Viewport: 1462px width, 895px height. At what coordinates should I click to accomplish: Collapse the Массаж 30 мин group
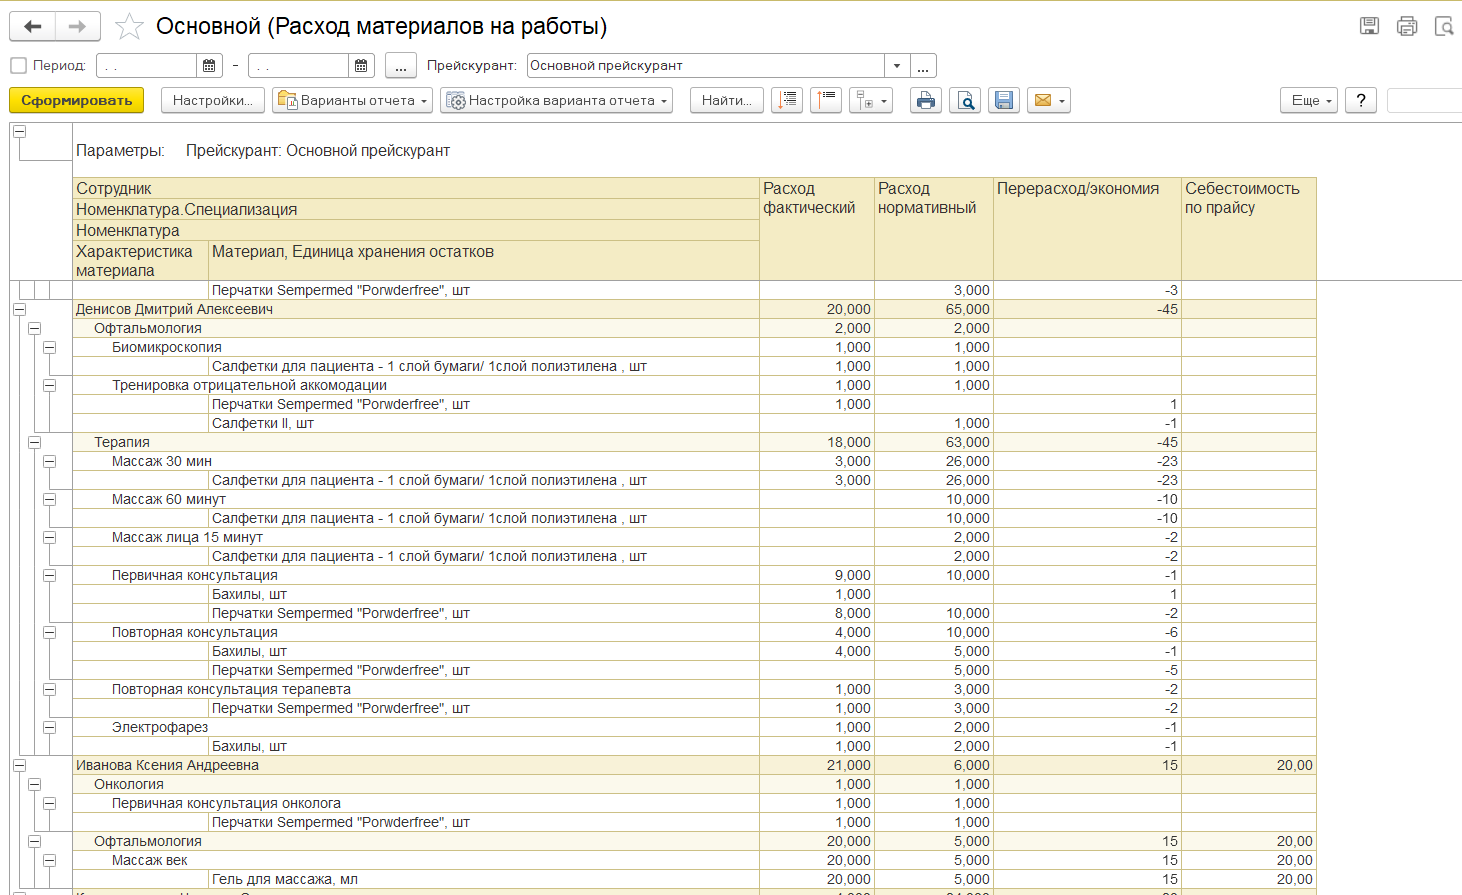click(49, 461)
